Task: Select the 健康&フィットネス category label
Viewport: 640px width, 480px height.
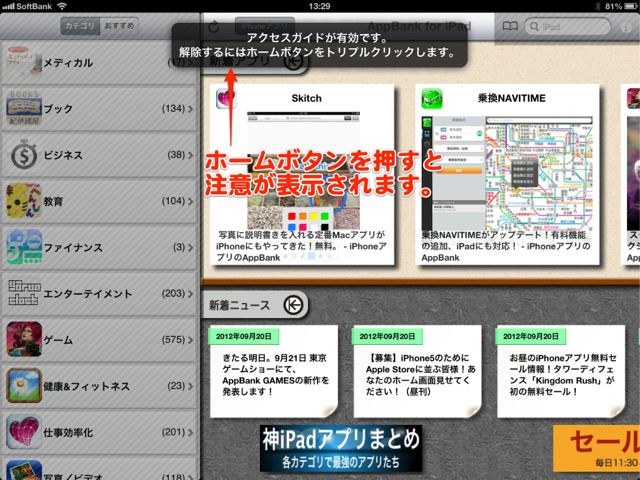Action: [87, 385]
